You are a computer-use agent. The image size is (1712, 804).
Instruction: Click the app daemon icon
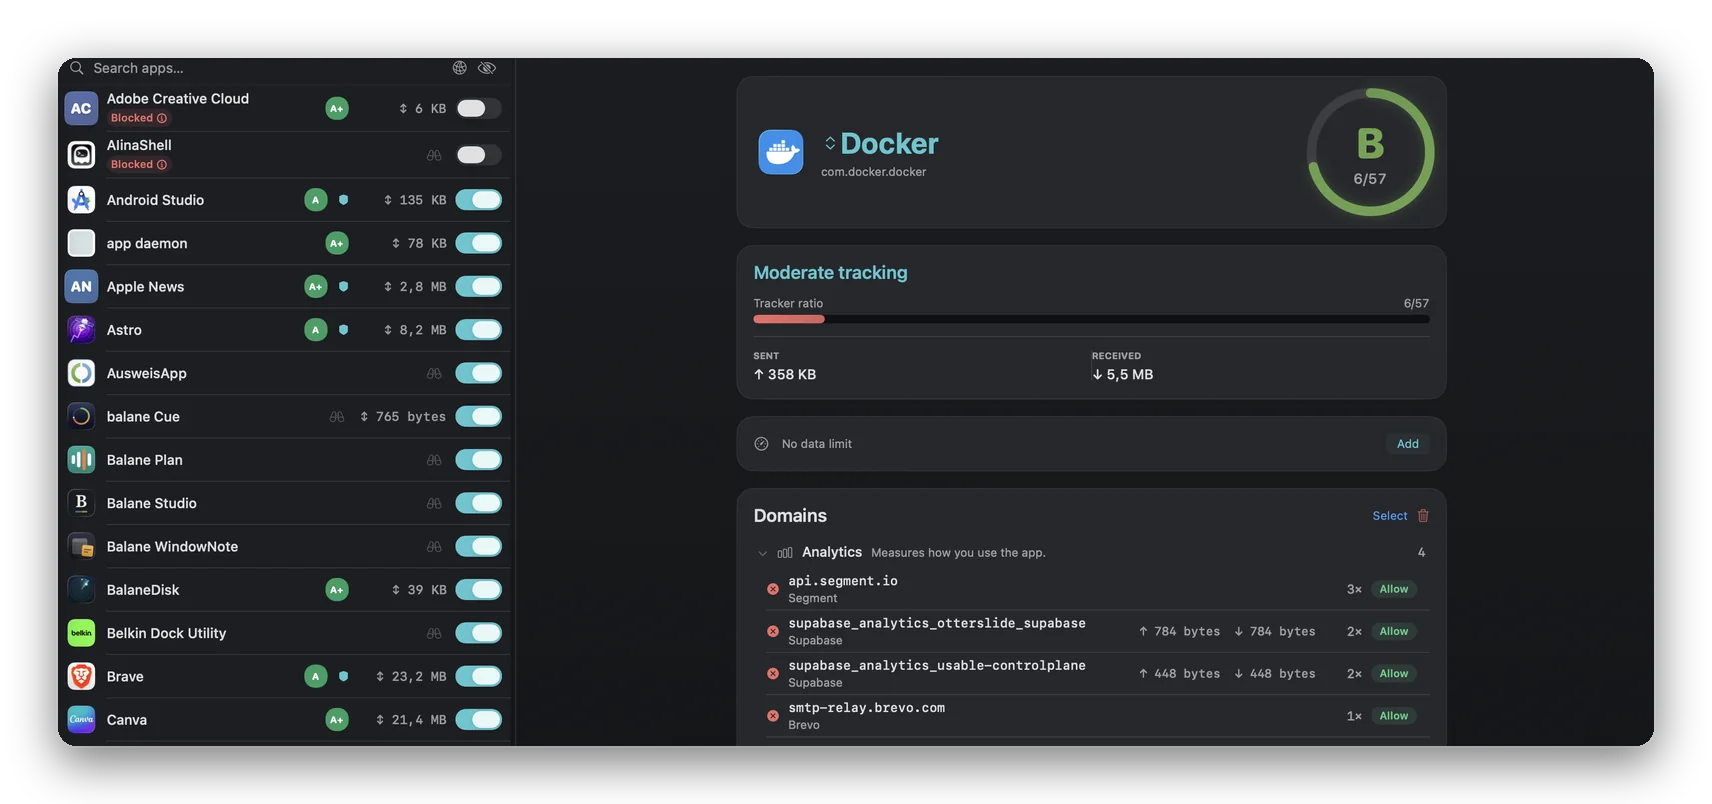click(x=81, y=243)
